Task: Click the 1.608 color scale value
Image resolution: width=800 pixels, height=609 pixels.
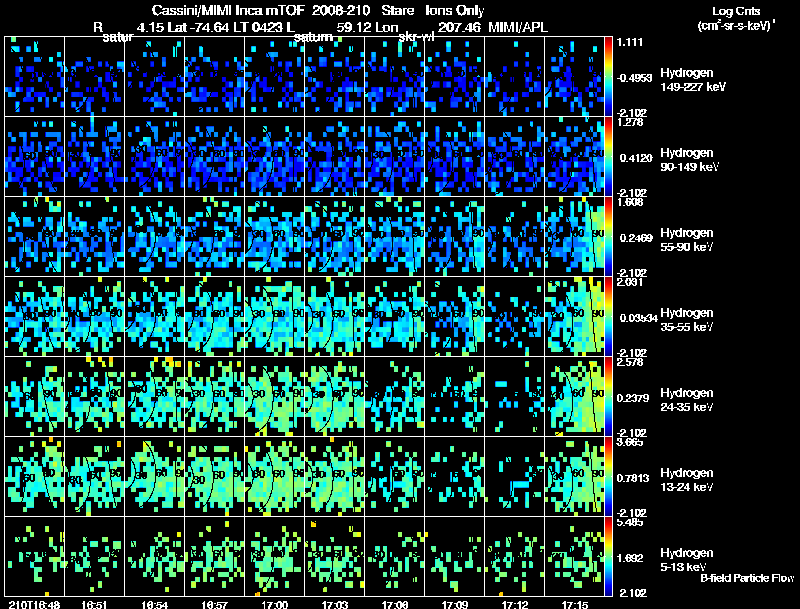Action: (630, 202)
